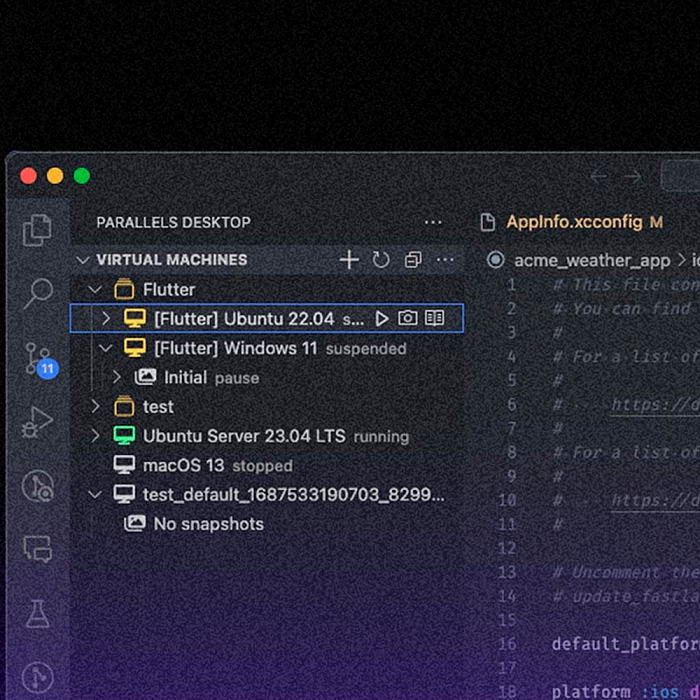Screen dimensions: 700x700
Task: Refresh the virtual machines list
Action: coord(381,260)
